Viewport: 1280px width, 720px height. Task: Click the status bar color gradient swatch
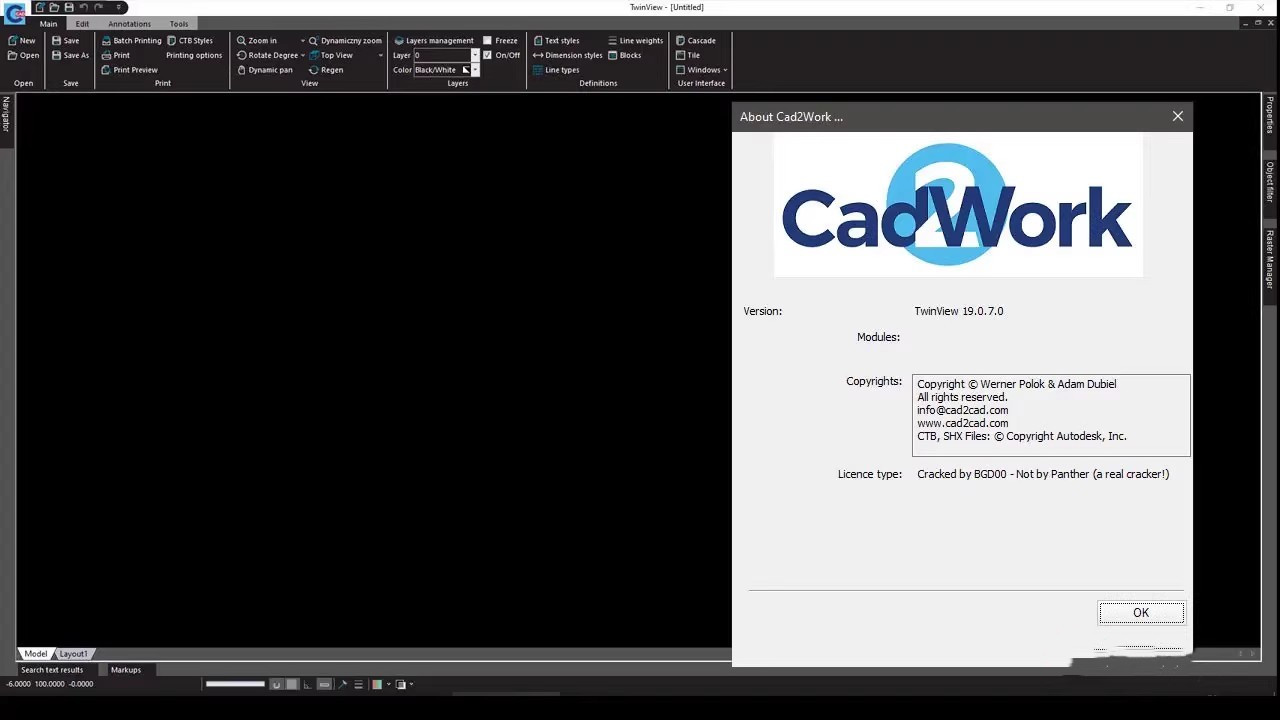point(377,685)
